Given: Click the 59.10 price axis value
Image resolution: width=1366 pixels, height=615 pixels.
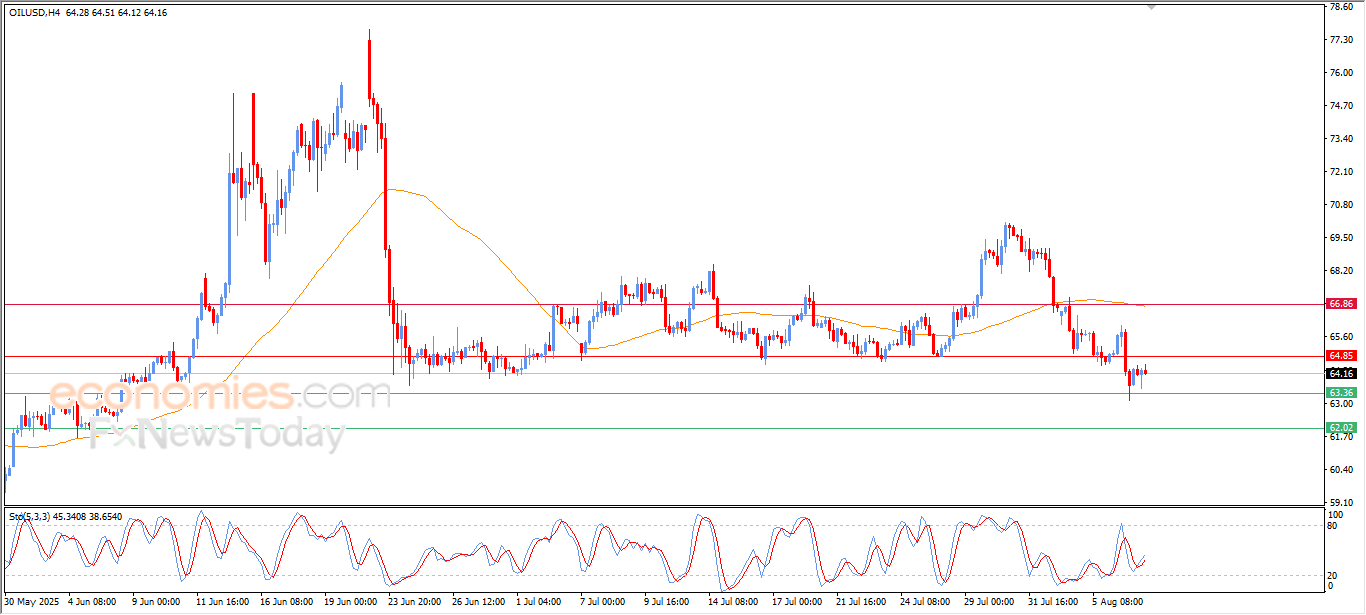Looking at the screenshot, I should click(1341, 502).
